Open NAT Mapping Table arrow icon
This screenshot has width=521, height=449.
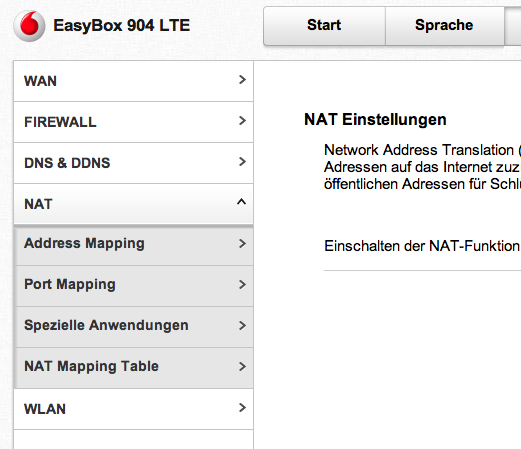click(242, 367)
